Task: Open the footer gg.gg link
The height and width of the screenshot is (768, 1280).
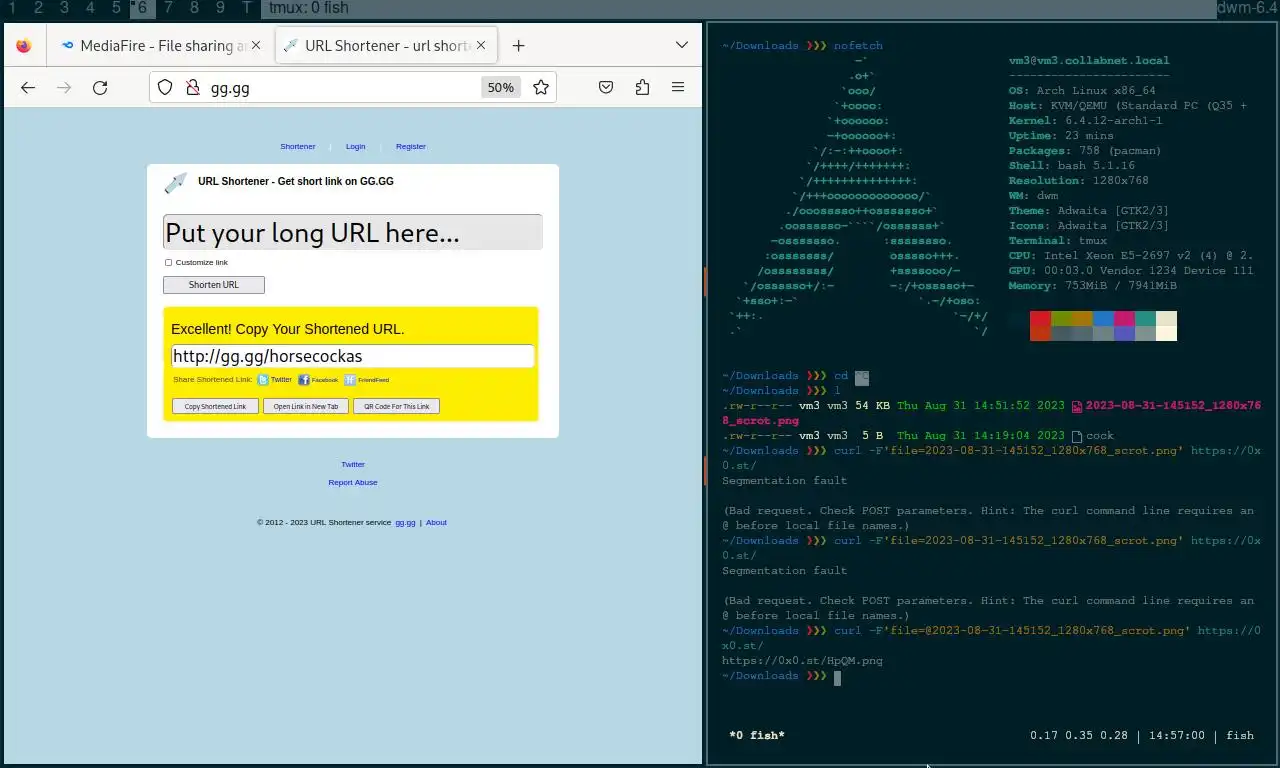Action: 405,523
